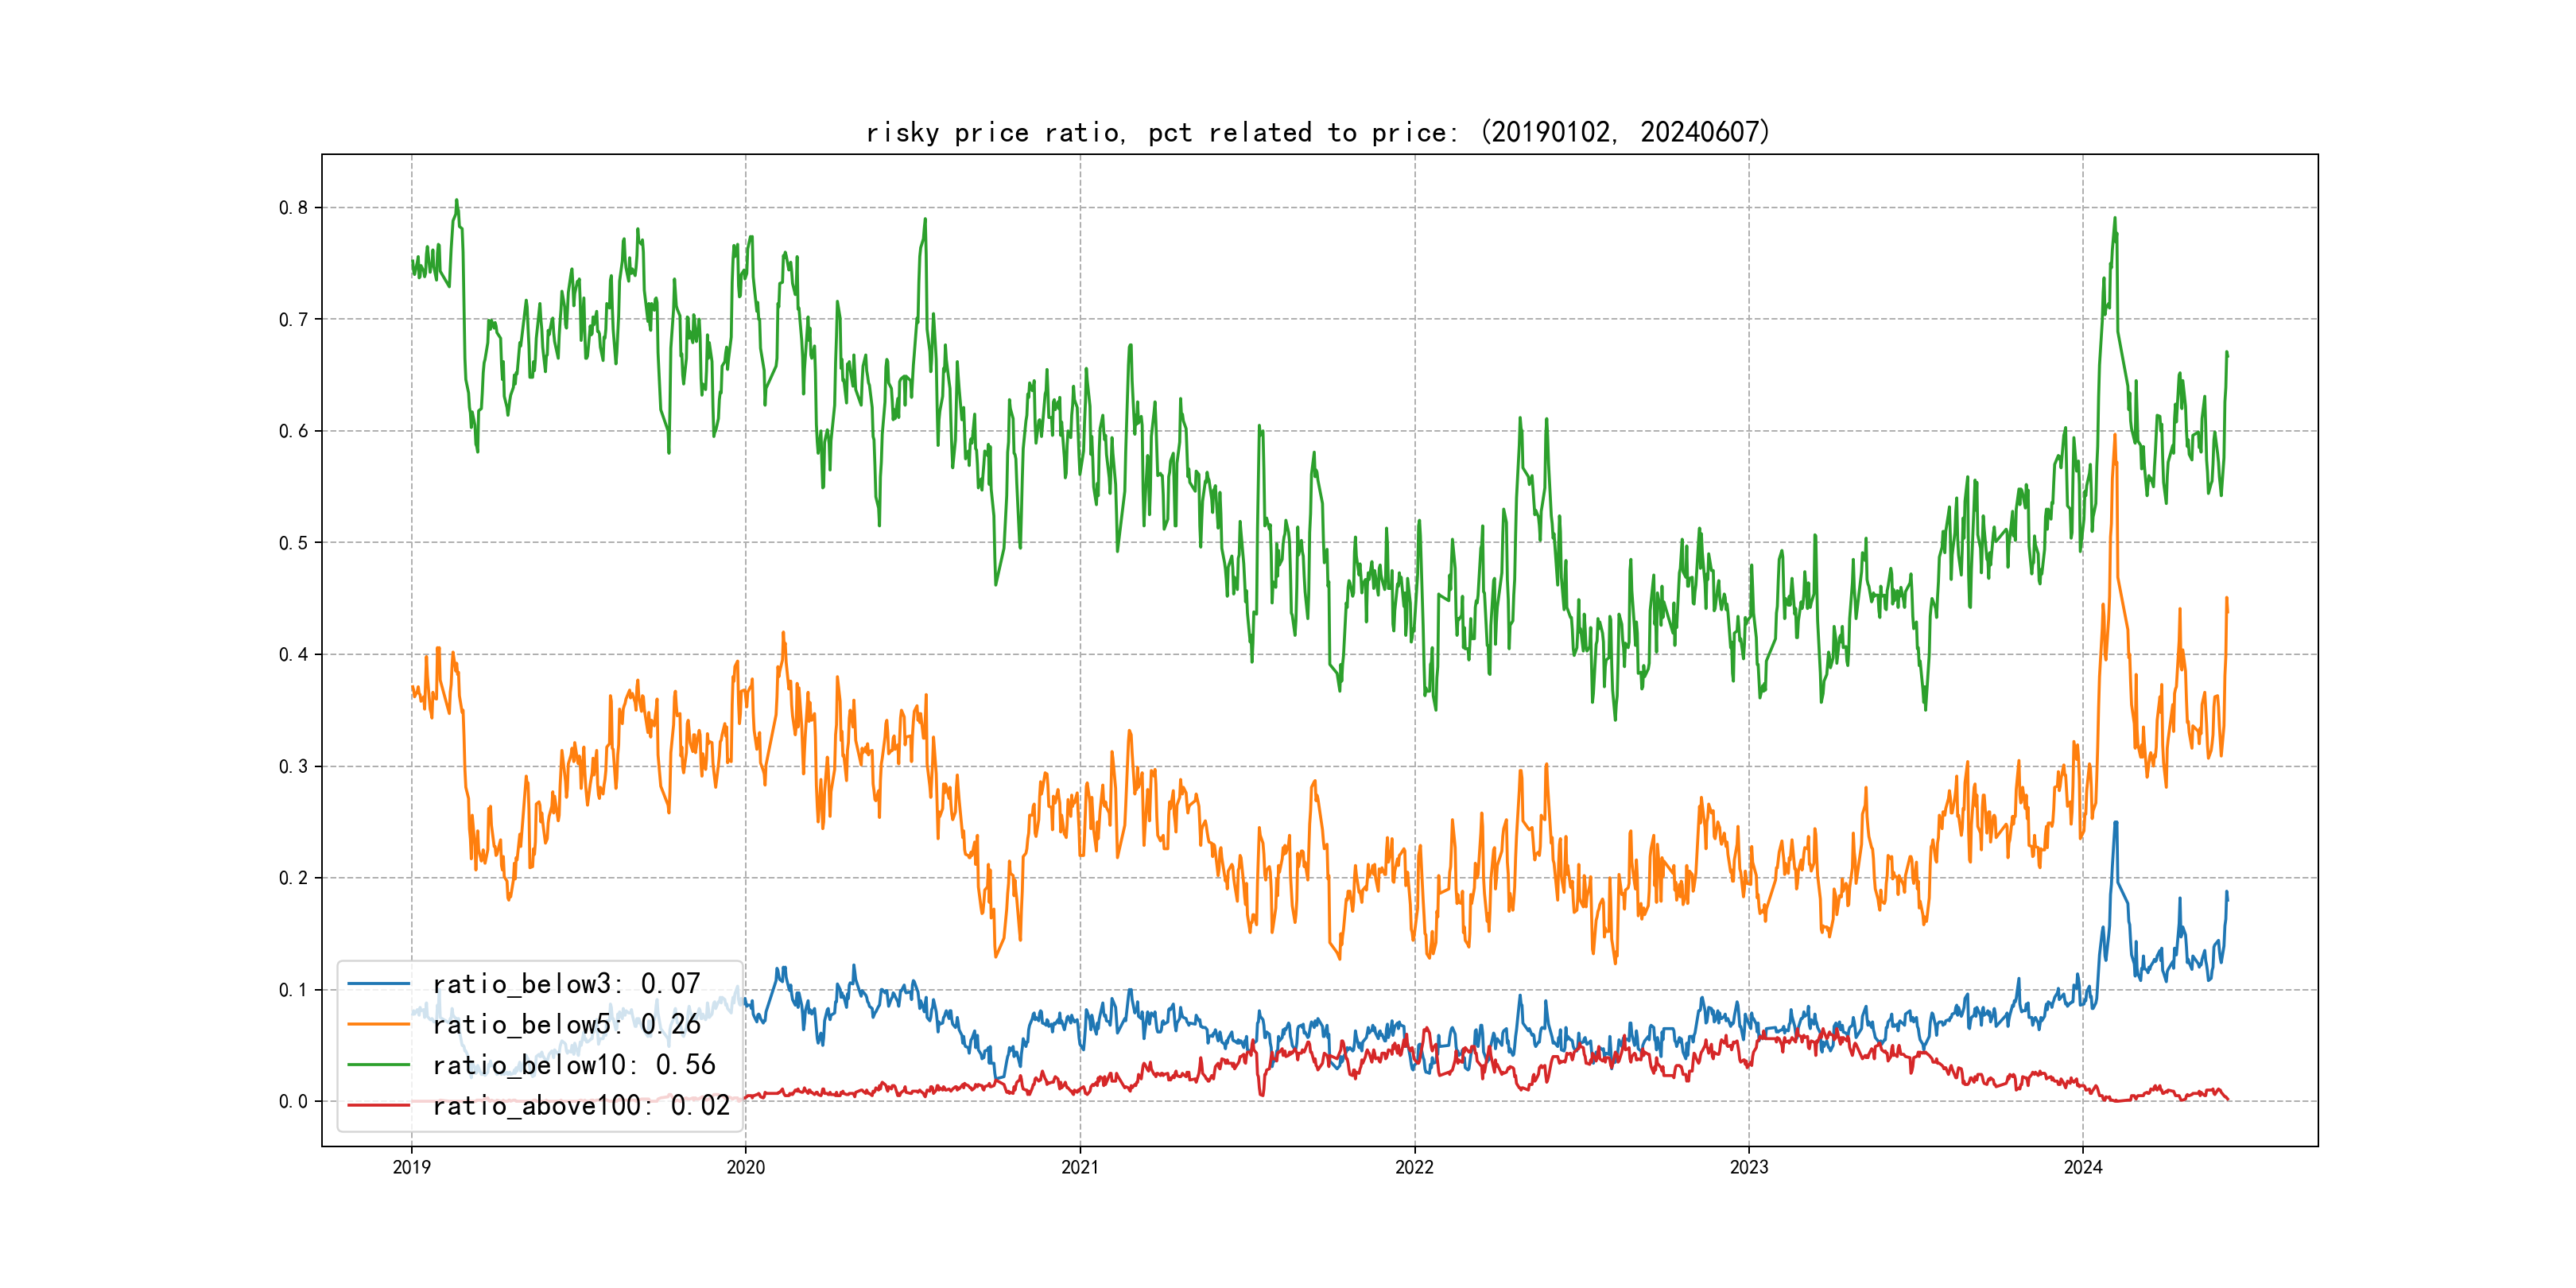Click the 2022 x-axis tick label
The image size is (2576, 1288).
click(x=1414, y=1167)
